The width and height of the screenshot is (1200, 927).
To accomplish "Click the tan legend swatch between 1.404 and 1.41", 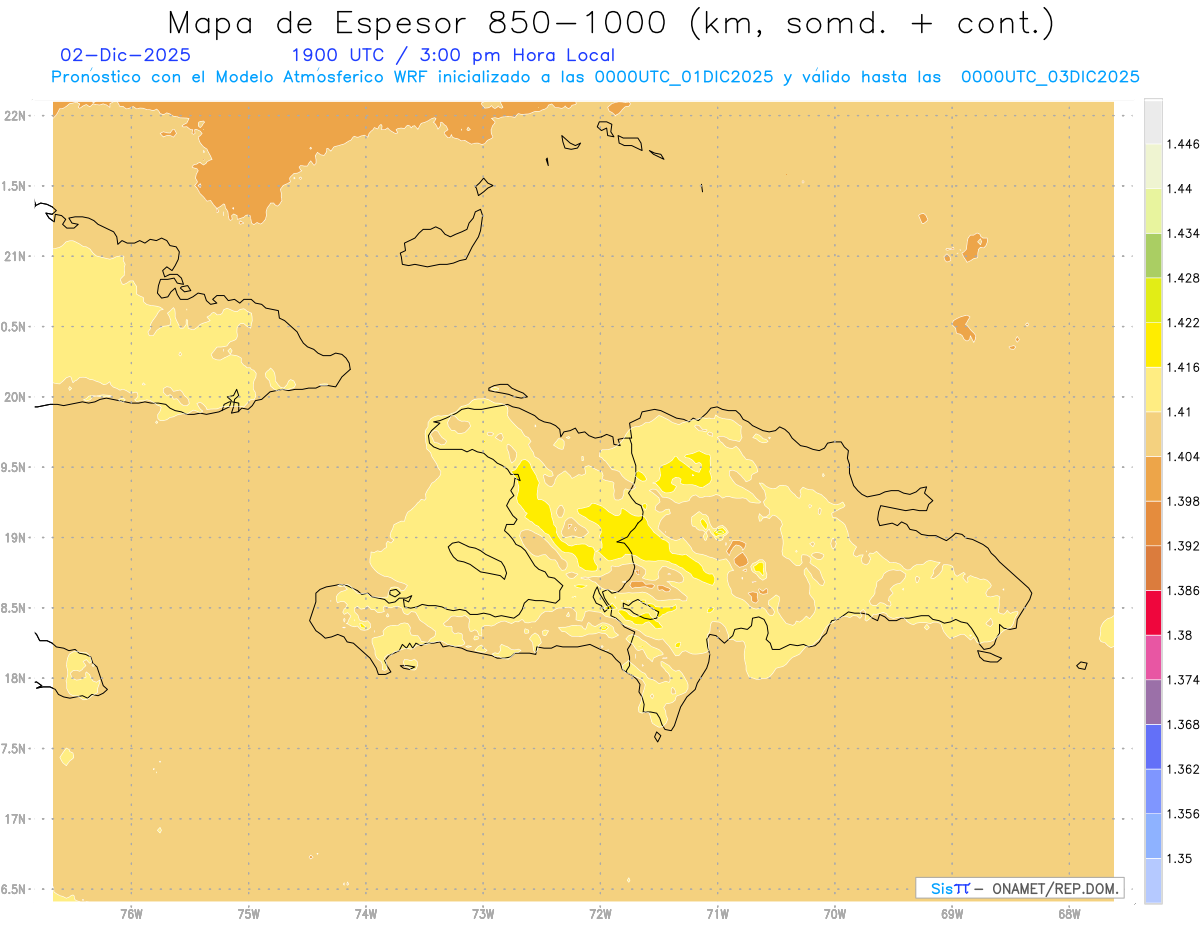I will click(x=1153, y=434).
